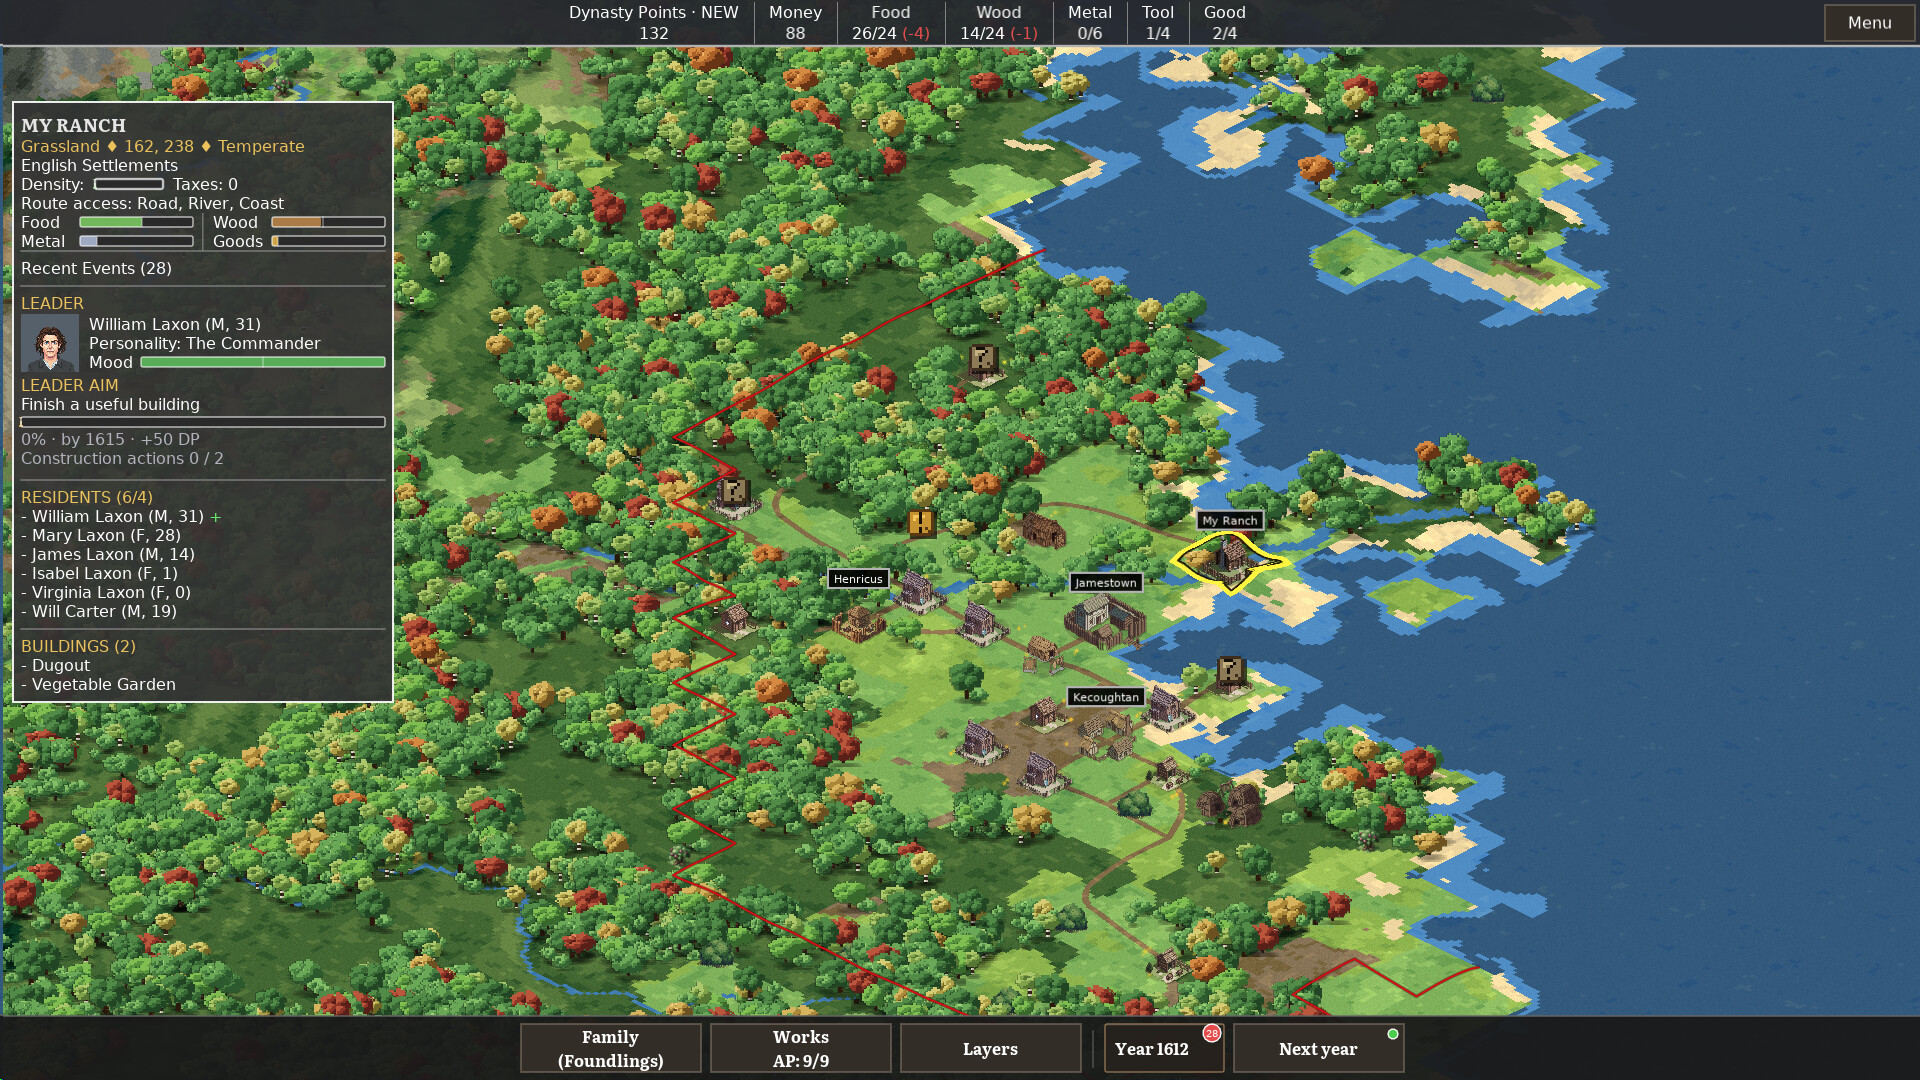
Task: Click the Tool 1/4 counter
Action: [1157, 23]
